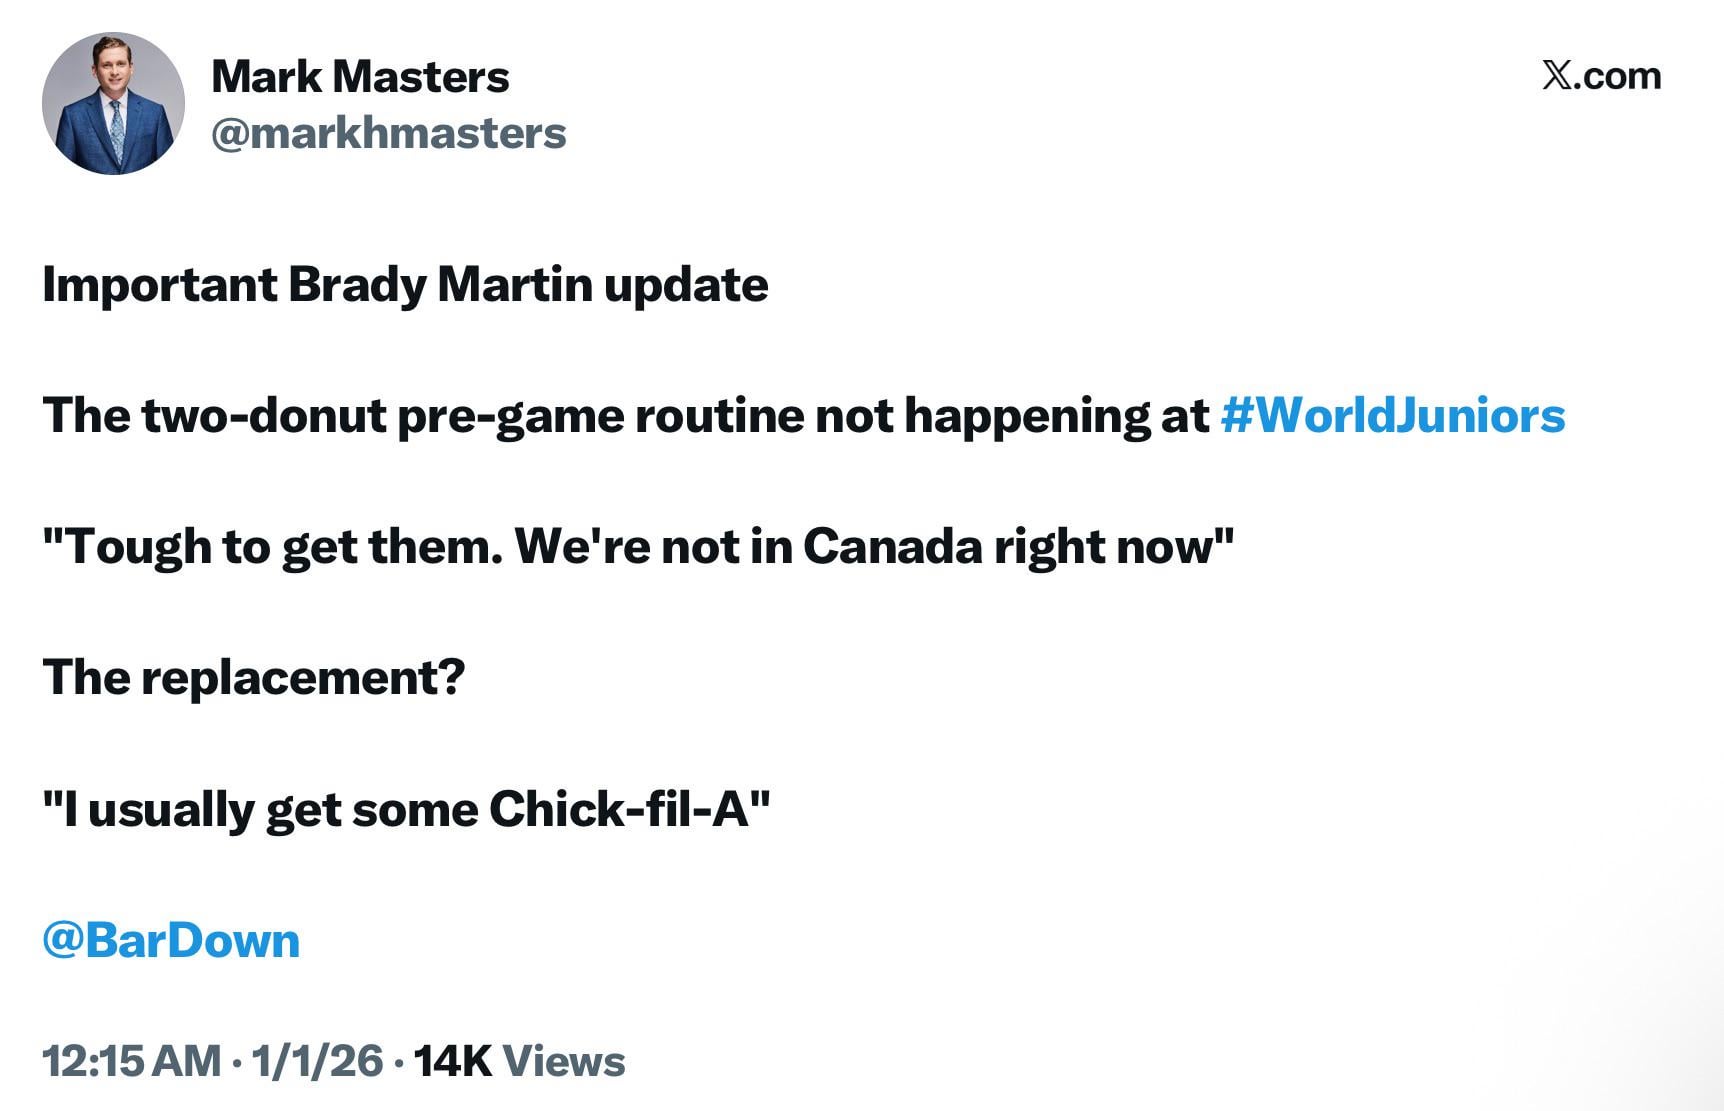Click the Mark Masters display name

pyautogui.click(x=360, y=77)
